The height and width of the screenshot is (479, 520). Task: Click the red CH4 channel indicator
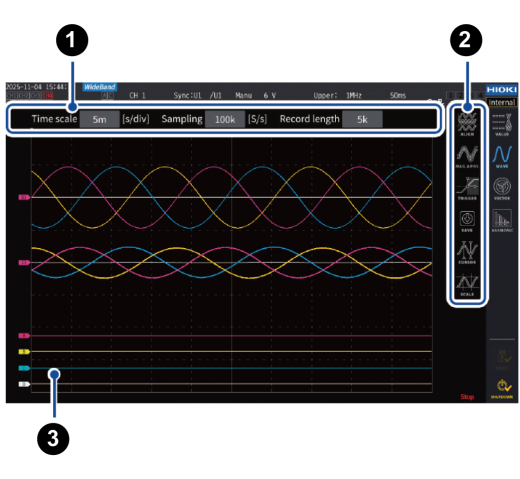pos(48,96)
